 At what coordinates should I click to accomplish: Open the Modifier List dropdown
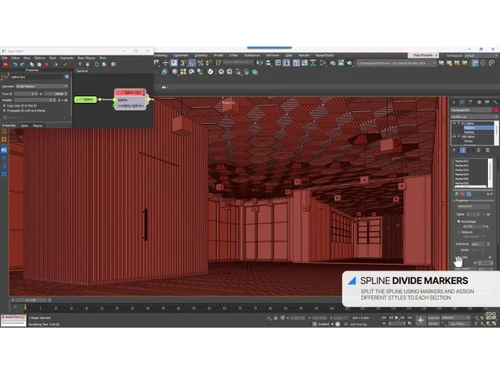474,117
